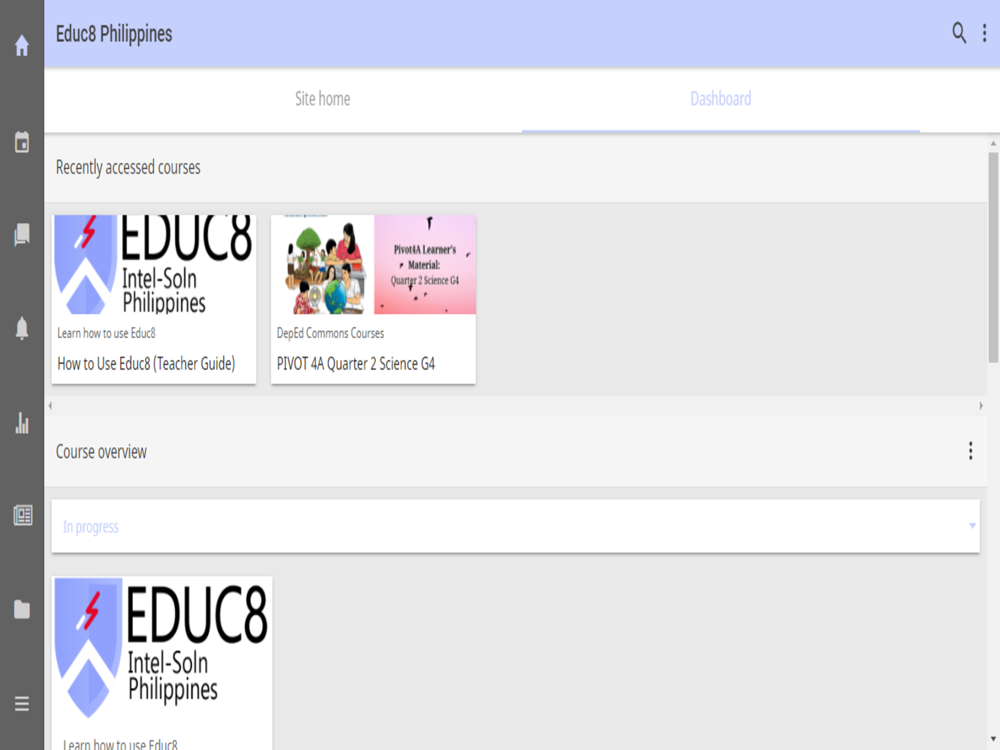Expand the In progress filter dropdown
This screenshot has height=750, width=1000.
click(x=515, y=526)
